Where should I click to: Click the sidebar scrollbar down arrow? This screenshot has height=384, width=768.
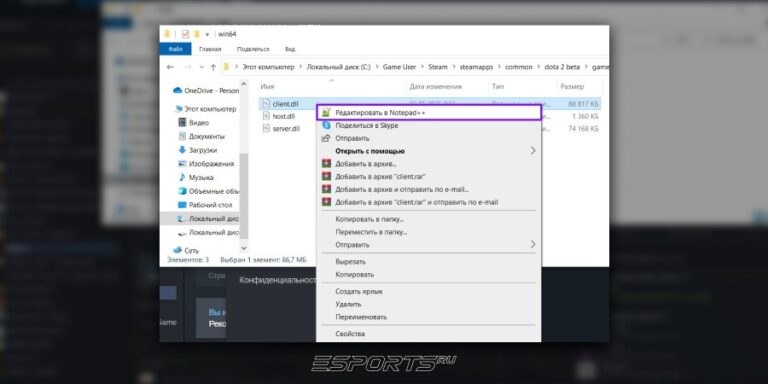coord(244,248)
